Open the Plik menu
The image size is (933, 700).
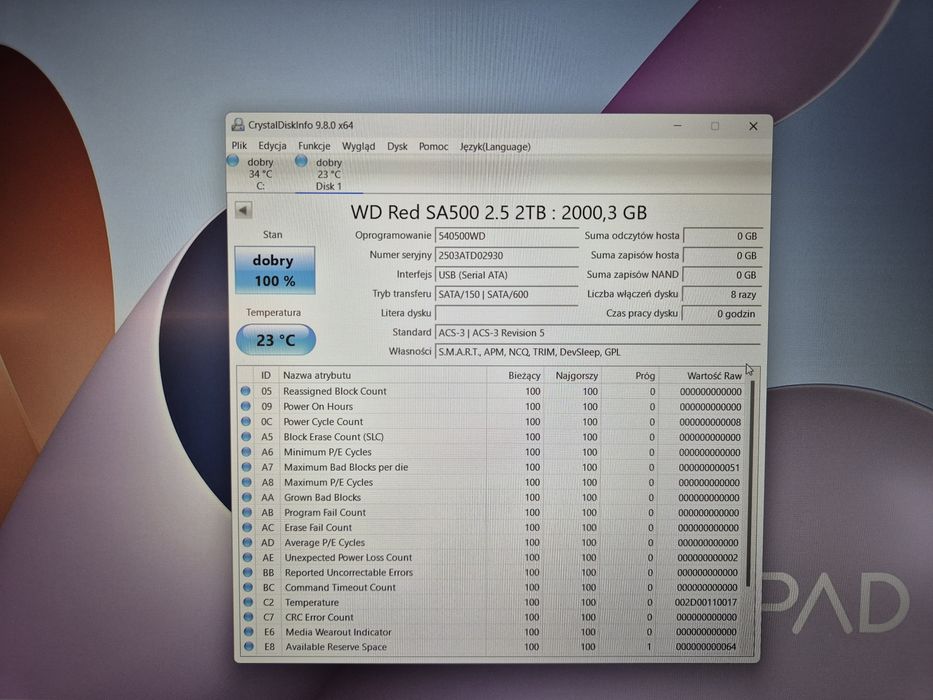[x=239, y=146]
